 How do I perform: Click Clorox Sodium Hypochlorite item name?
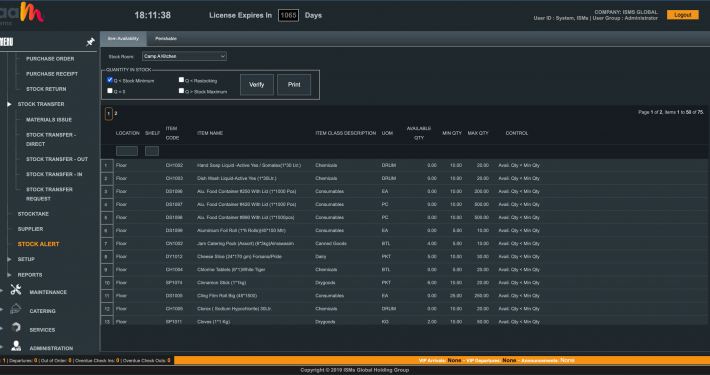pyautogui.click(x=234, y=309)
